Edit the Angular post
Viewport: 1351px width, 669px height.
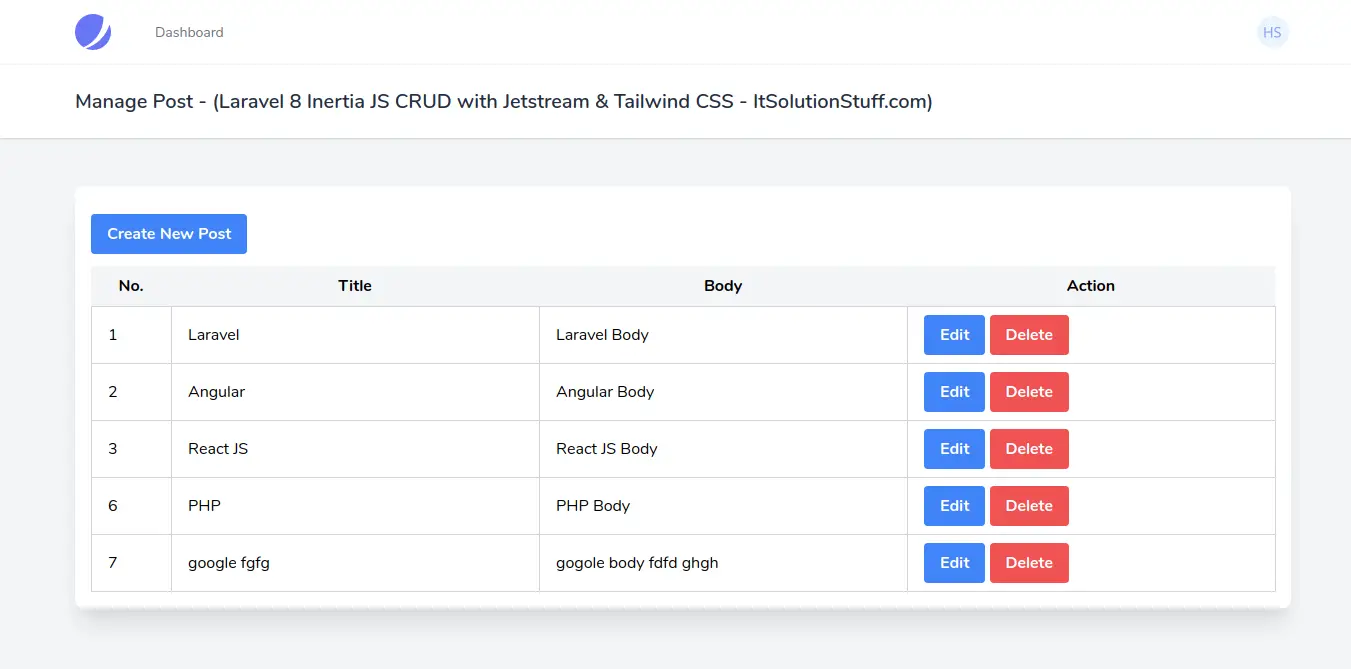point(953,391)
